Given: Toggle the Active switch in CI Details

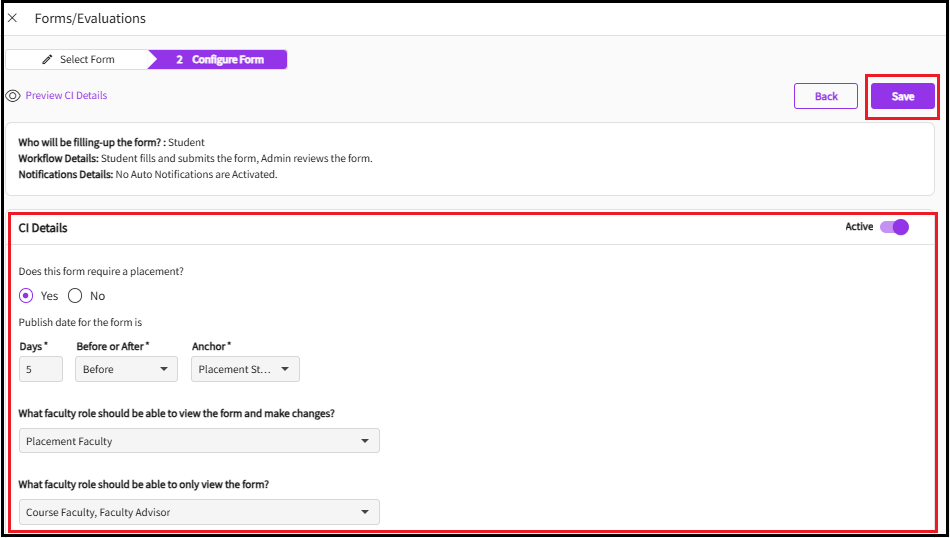Looking at the screenshot, I should tap(894, 227).
